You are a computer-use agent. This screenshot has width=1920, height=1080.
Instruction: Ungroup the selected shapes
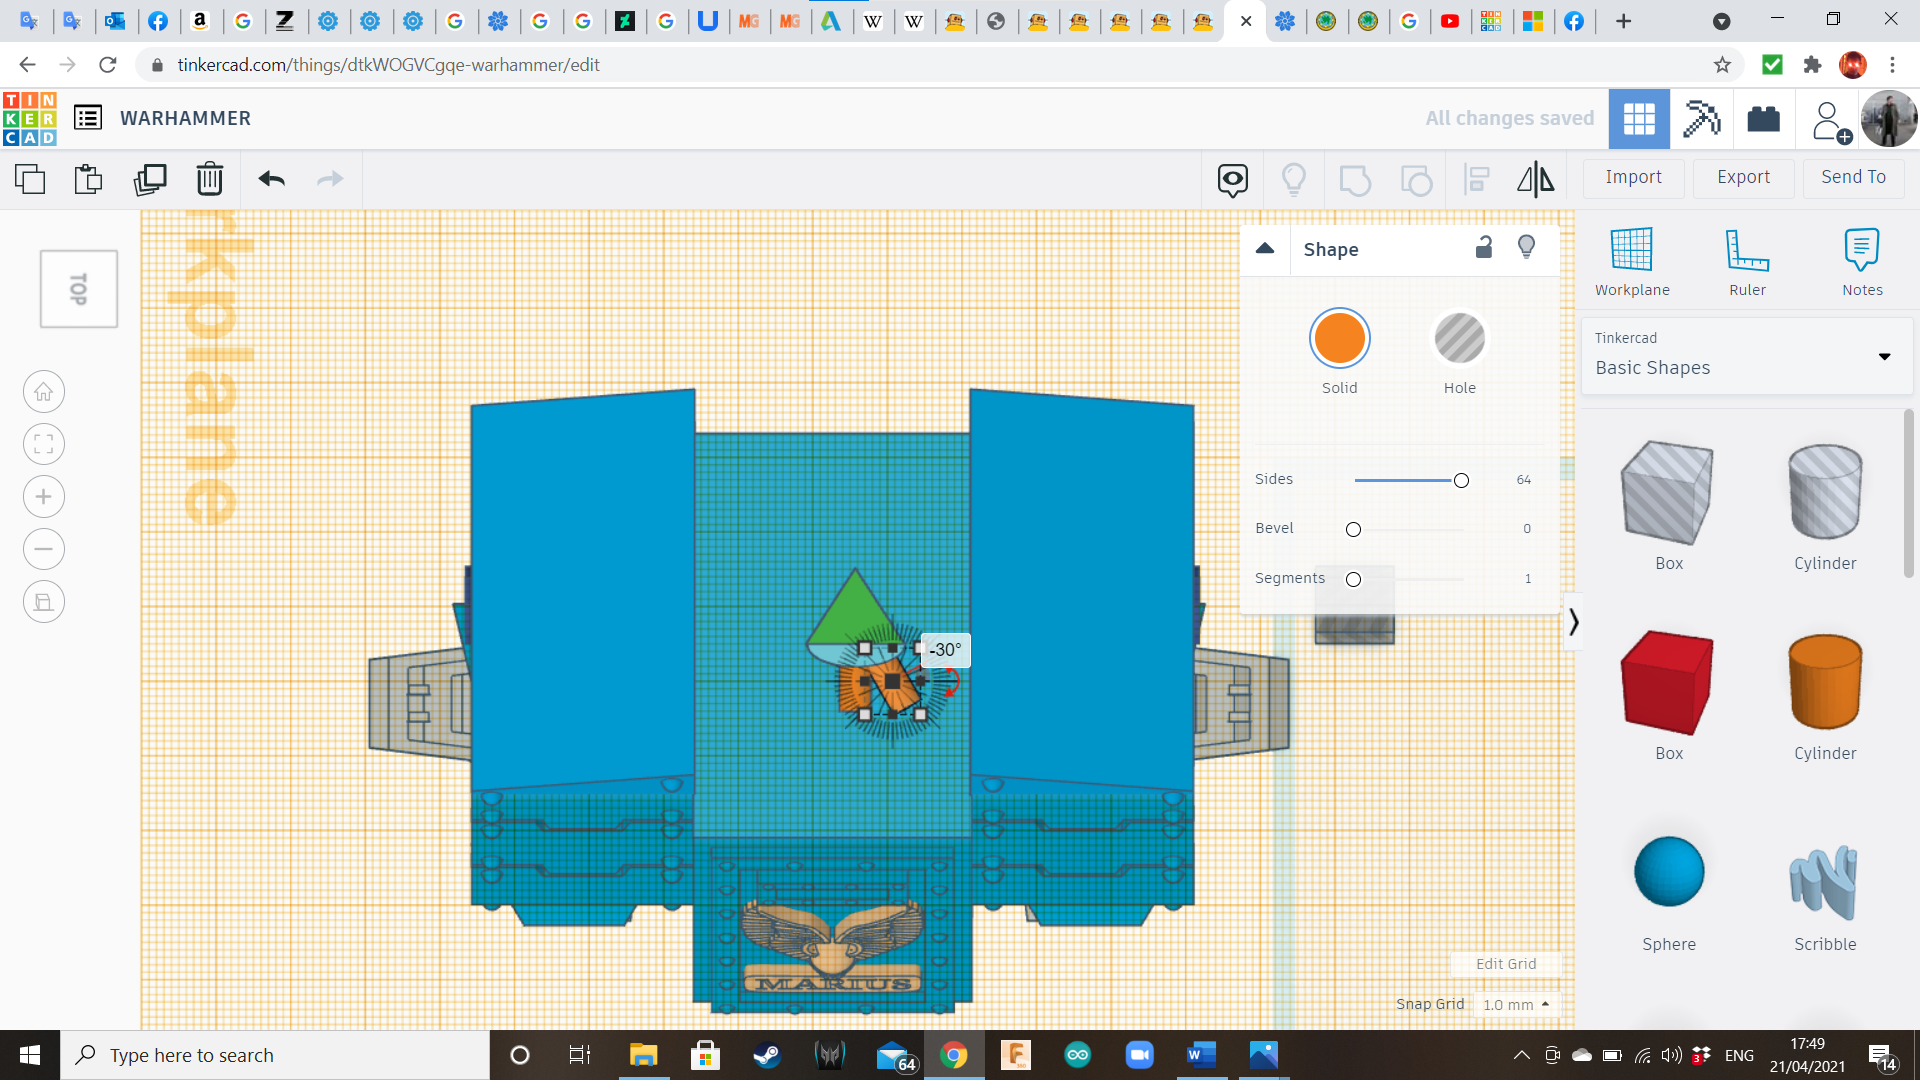[1416, 181]
